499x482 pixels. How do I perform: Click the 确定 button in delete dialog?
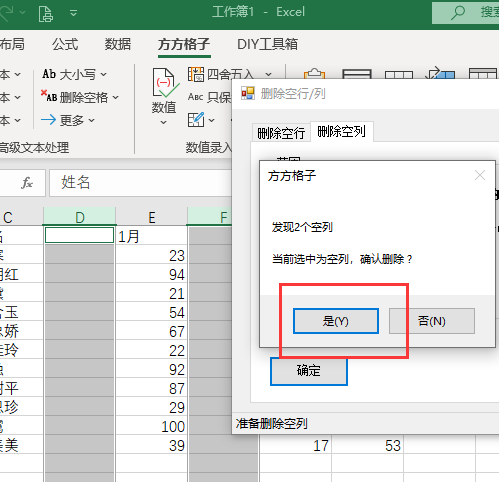(309, 371)
